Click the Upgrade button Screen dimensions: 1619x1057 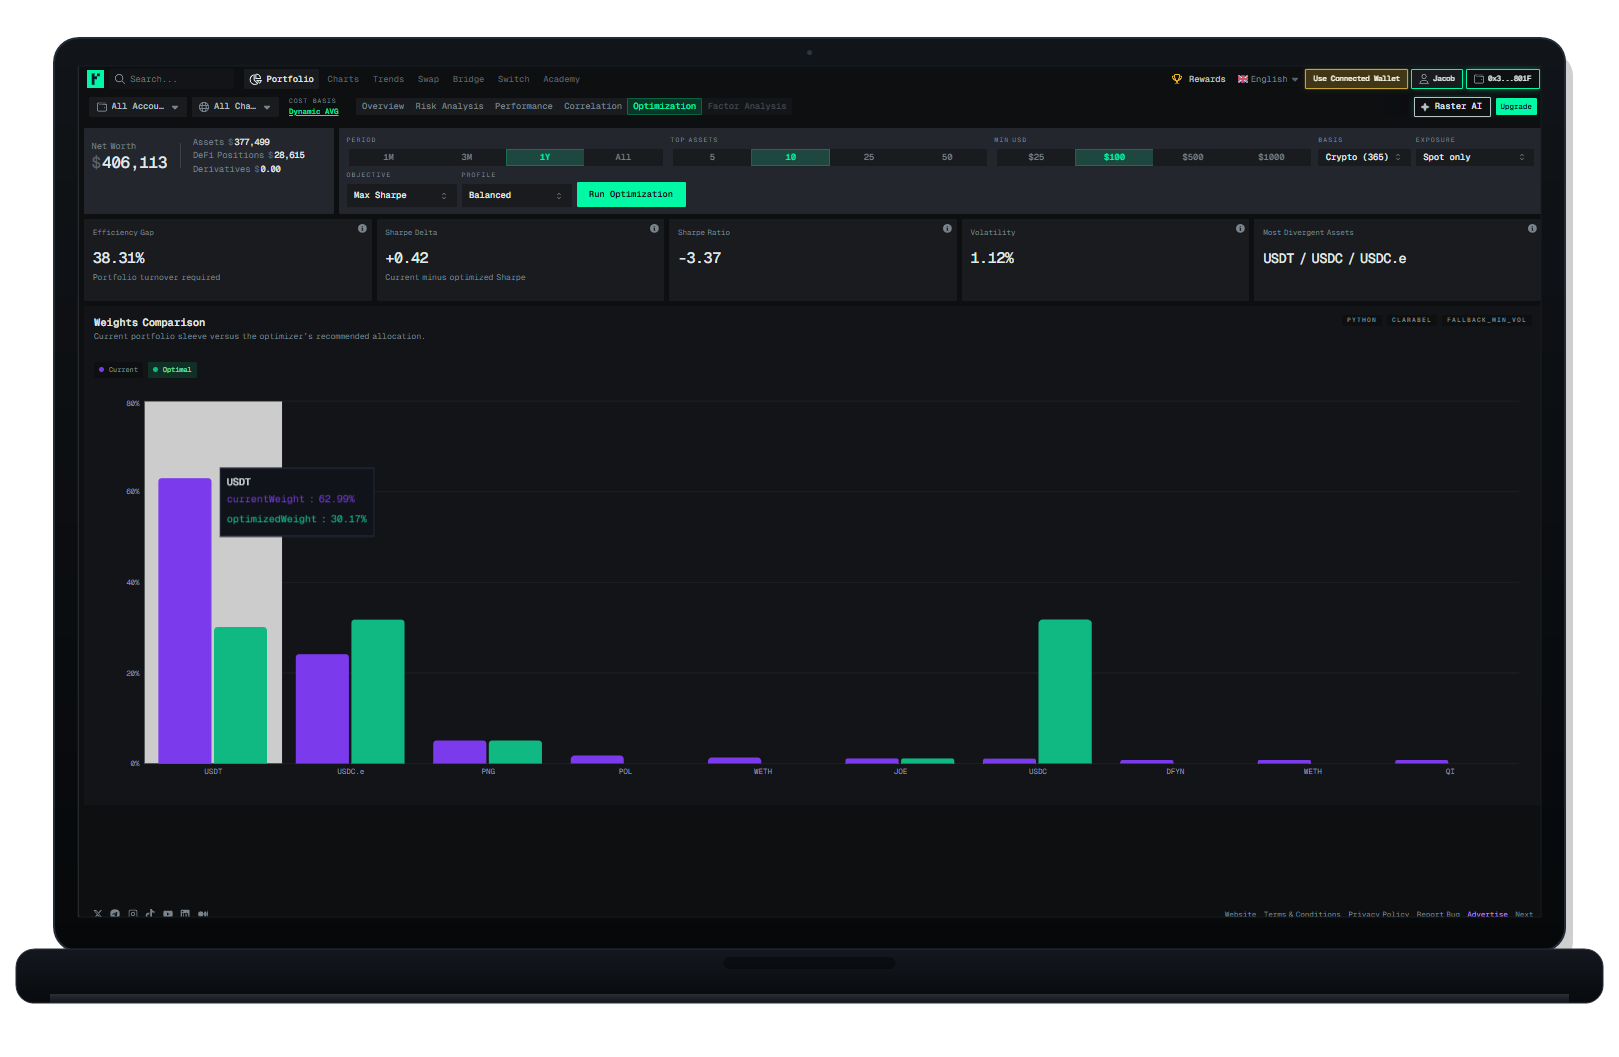1516,107
